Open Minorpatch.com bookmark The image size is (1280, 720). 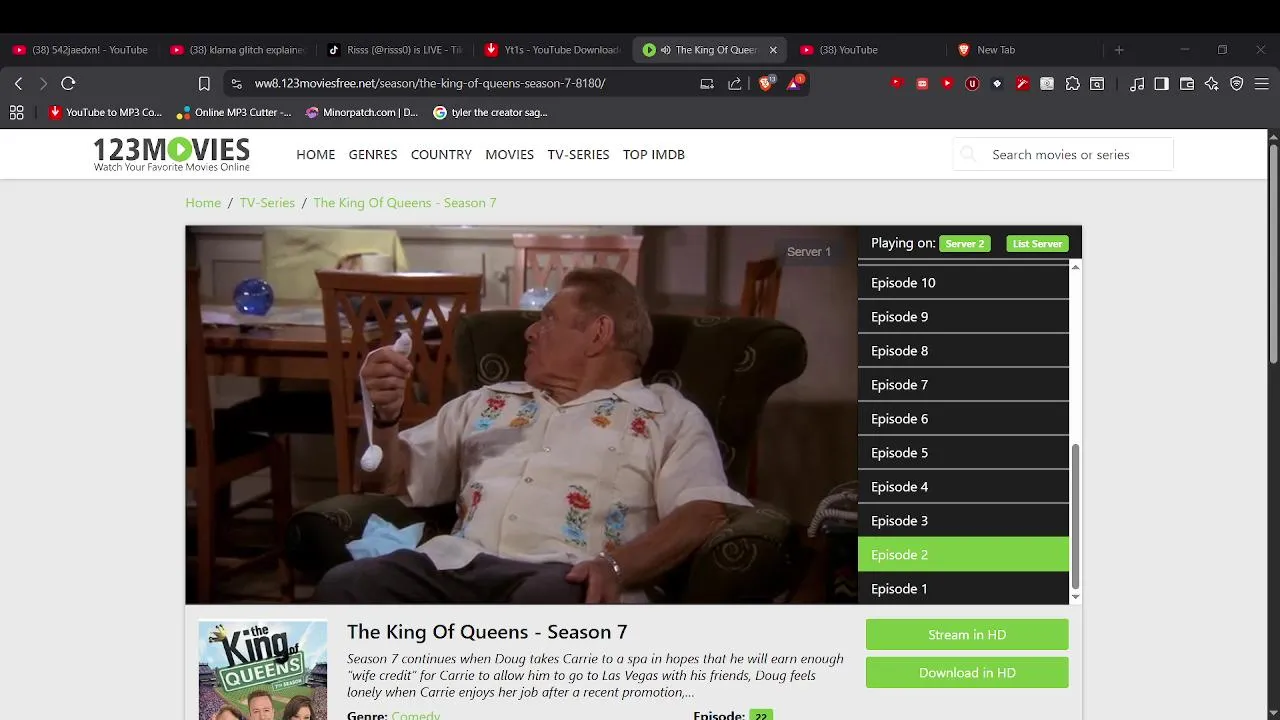pos(361,113)
